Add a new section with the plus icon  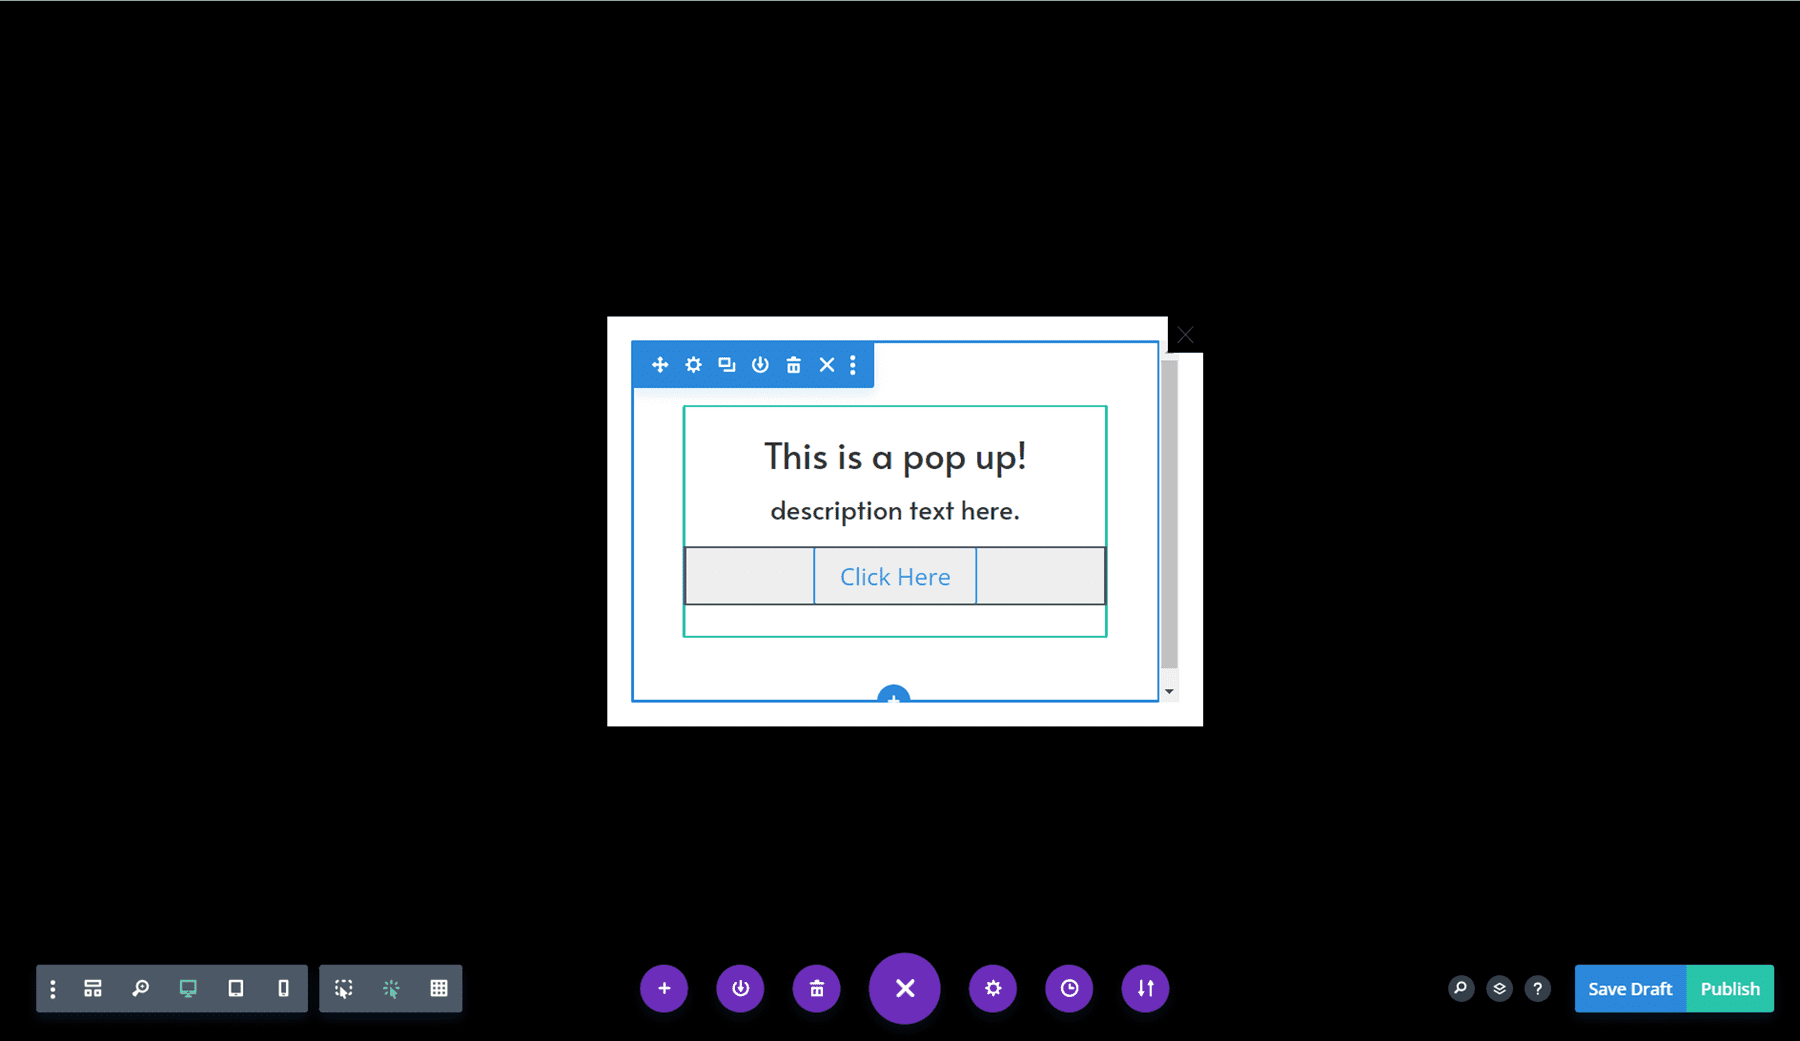click(664, 988)
